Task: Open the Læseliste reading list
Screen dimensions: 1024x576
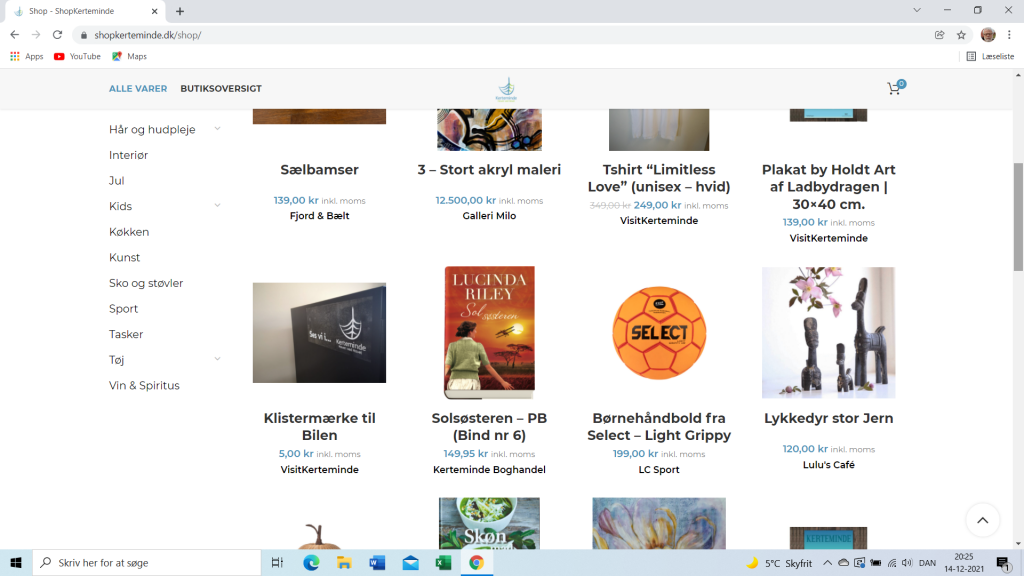Action: pyautogui.click(x=990, y=56)
